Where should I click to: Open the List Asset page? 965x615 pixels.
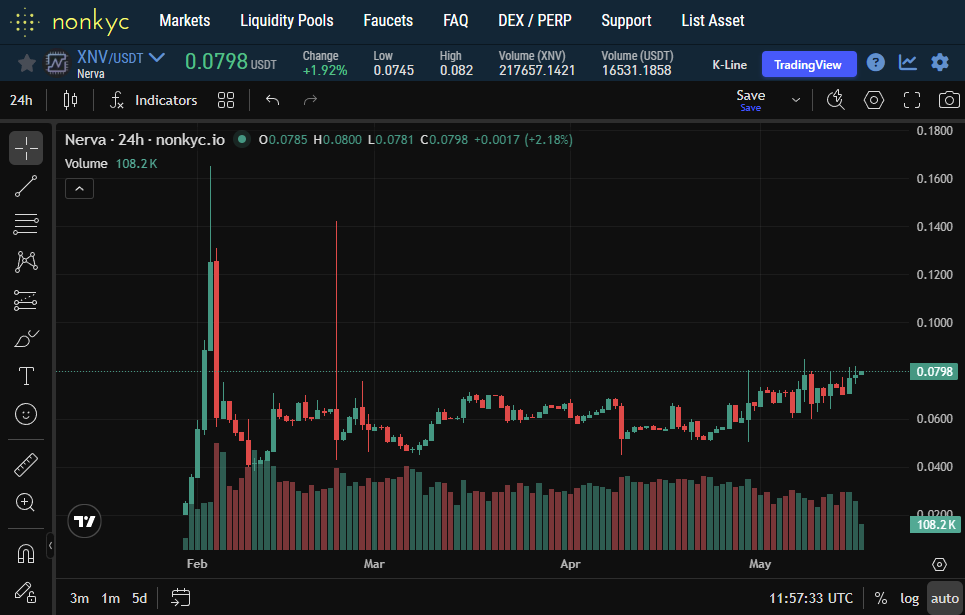[x=713, y=20]
